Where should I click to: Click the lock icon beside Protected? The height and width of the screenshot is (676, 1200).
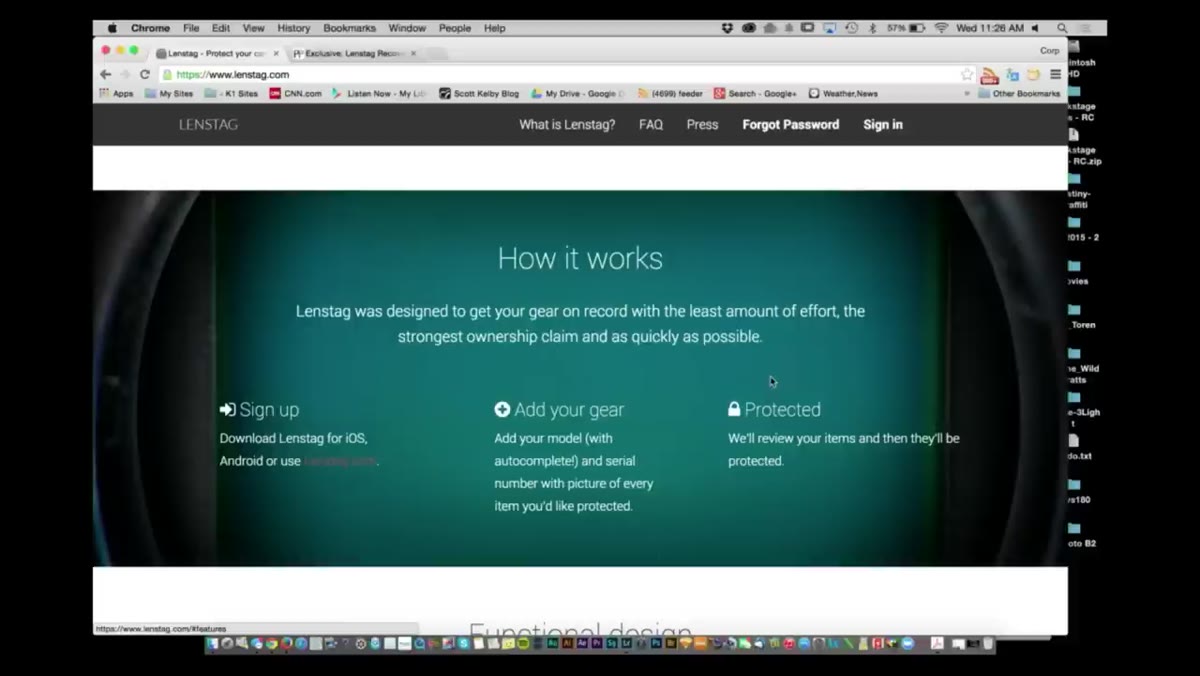[x=734, y=409]
